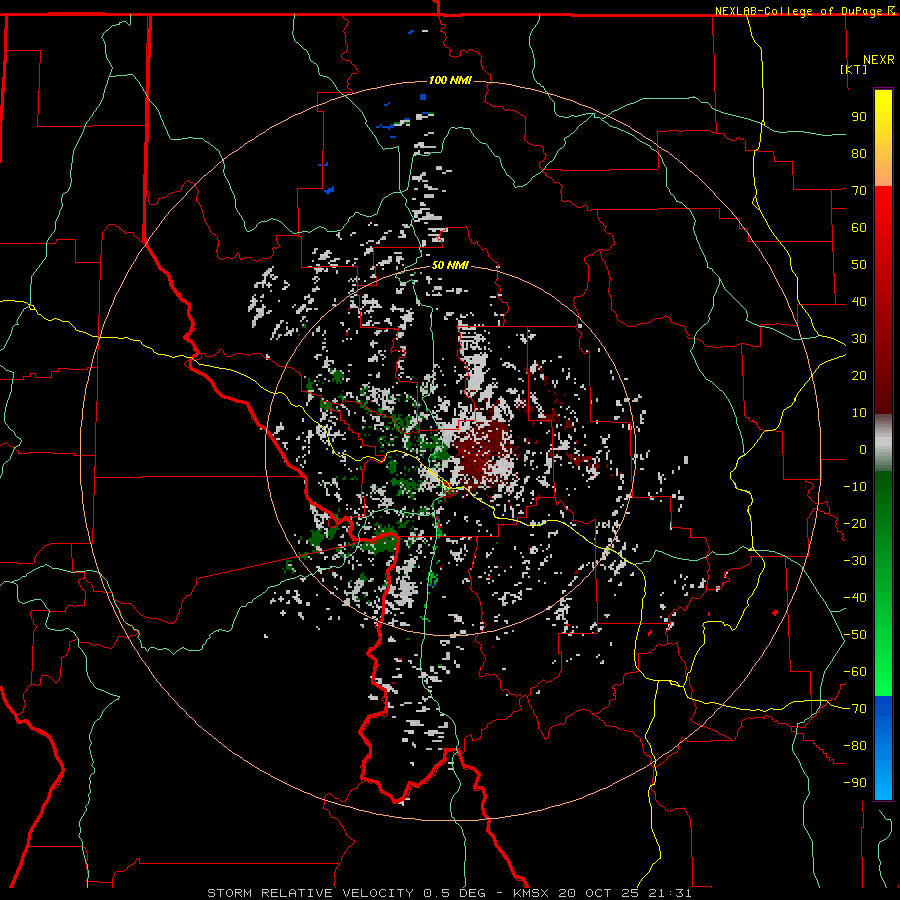Click the 20 value on the velocity scale

(859, 376)
